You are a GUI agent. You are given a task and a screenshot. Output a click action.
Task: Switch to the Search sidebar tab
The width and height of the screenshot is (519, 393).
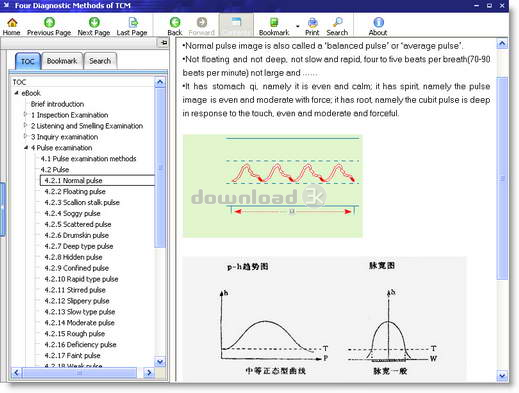[x=100, y=61]
